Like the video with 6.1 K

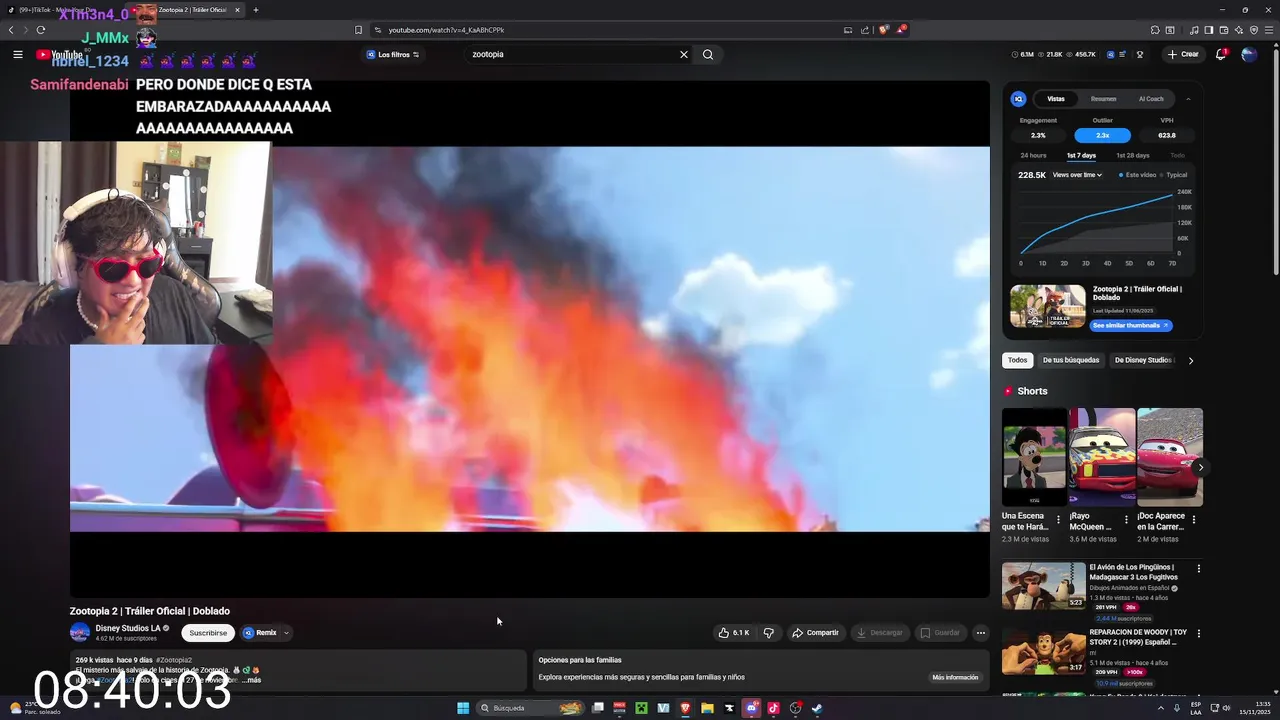[x=733, y=632]
